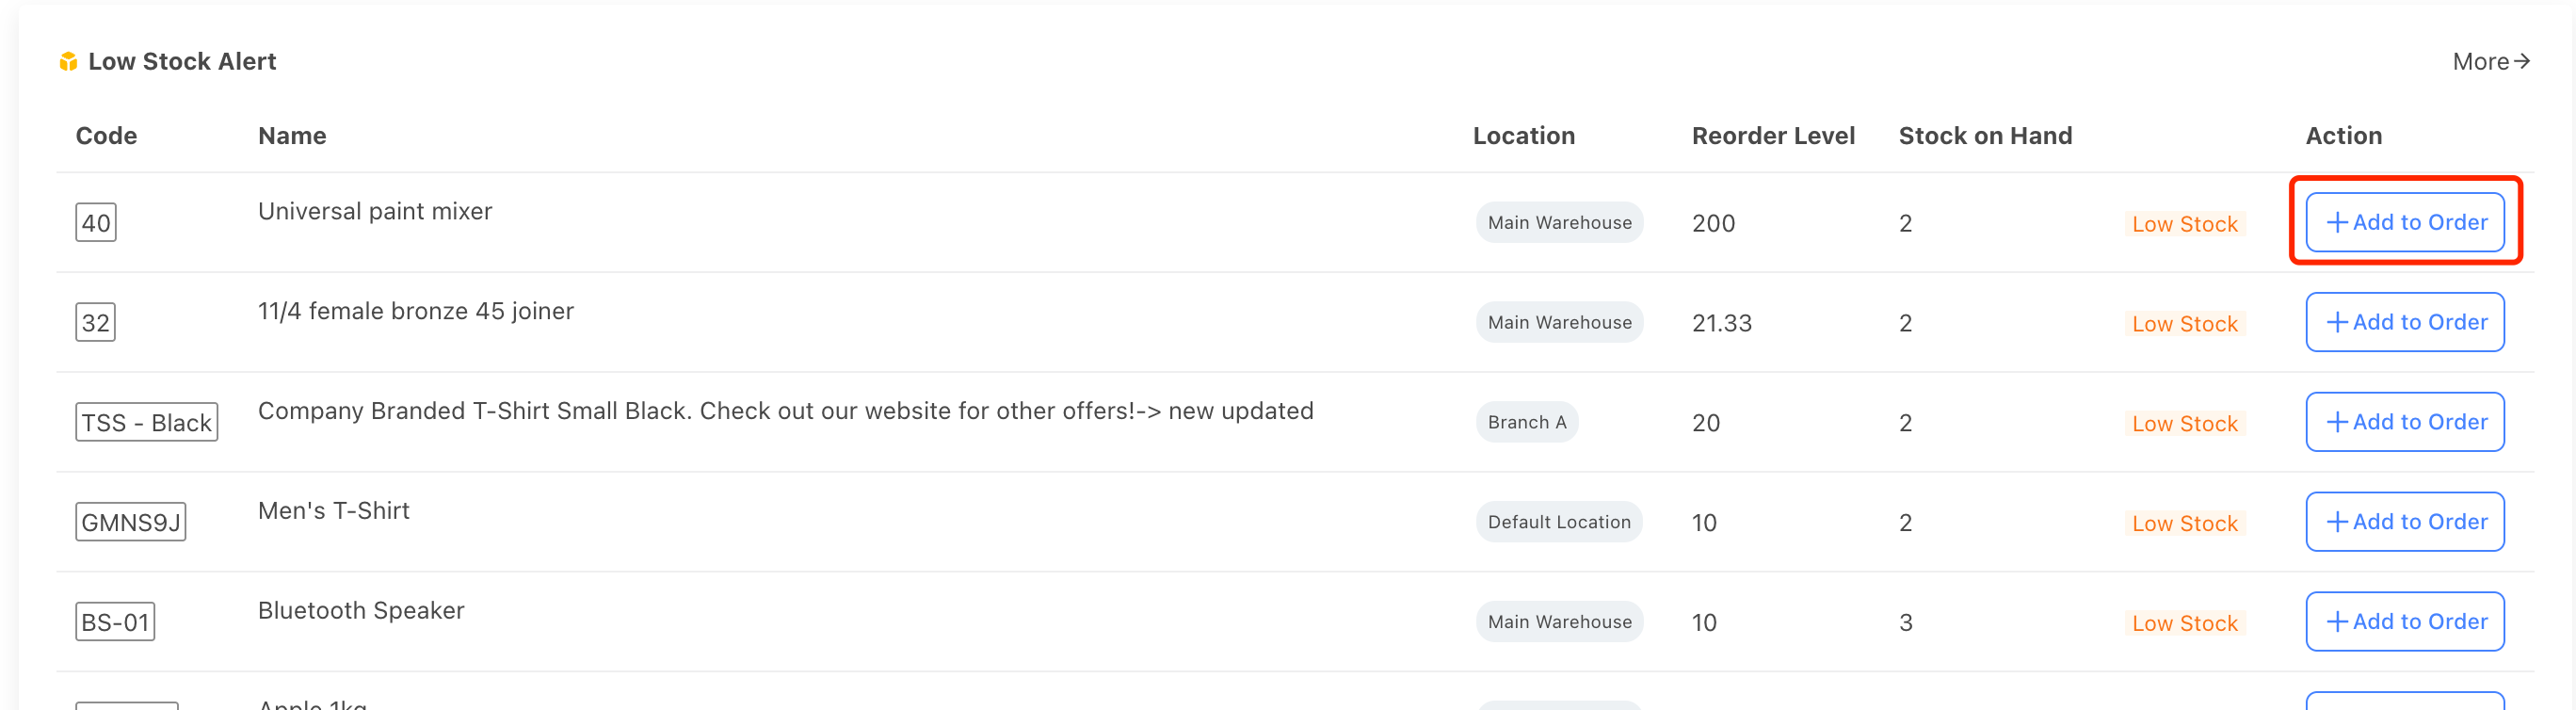
Task: Select the TSS - Black code tag
Action: tap(146, 423)
